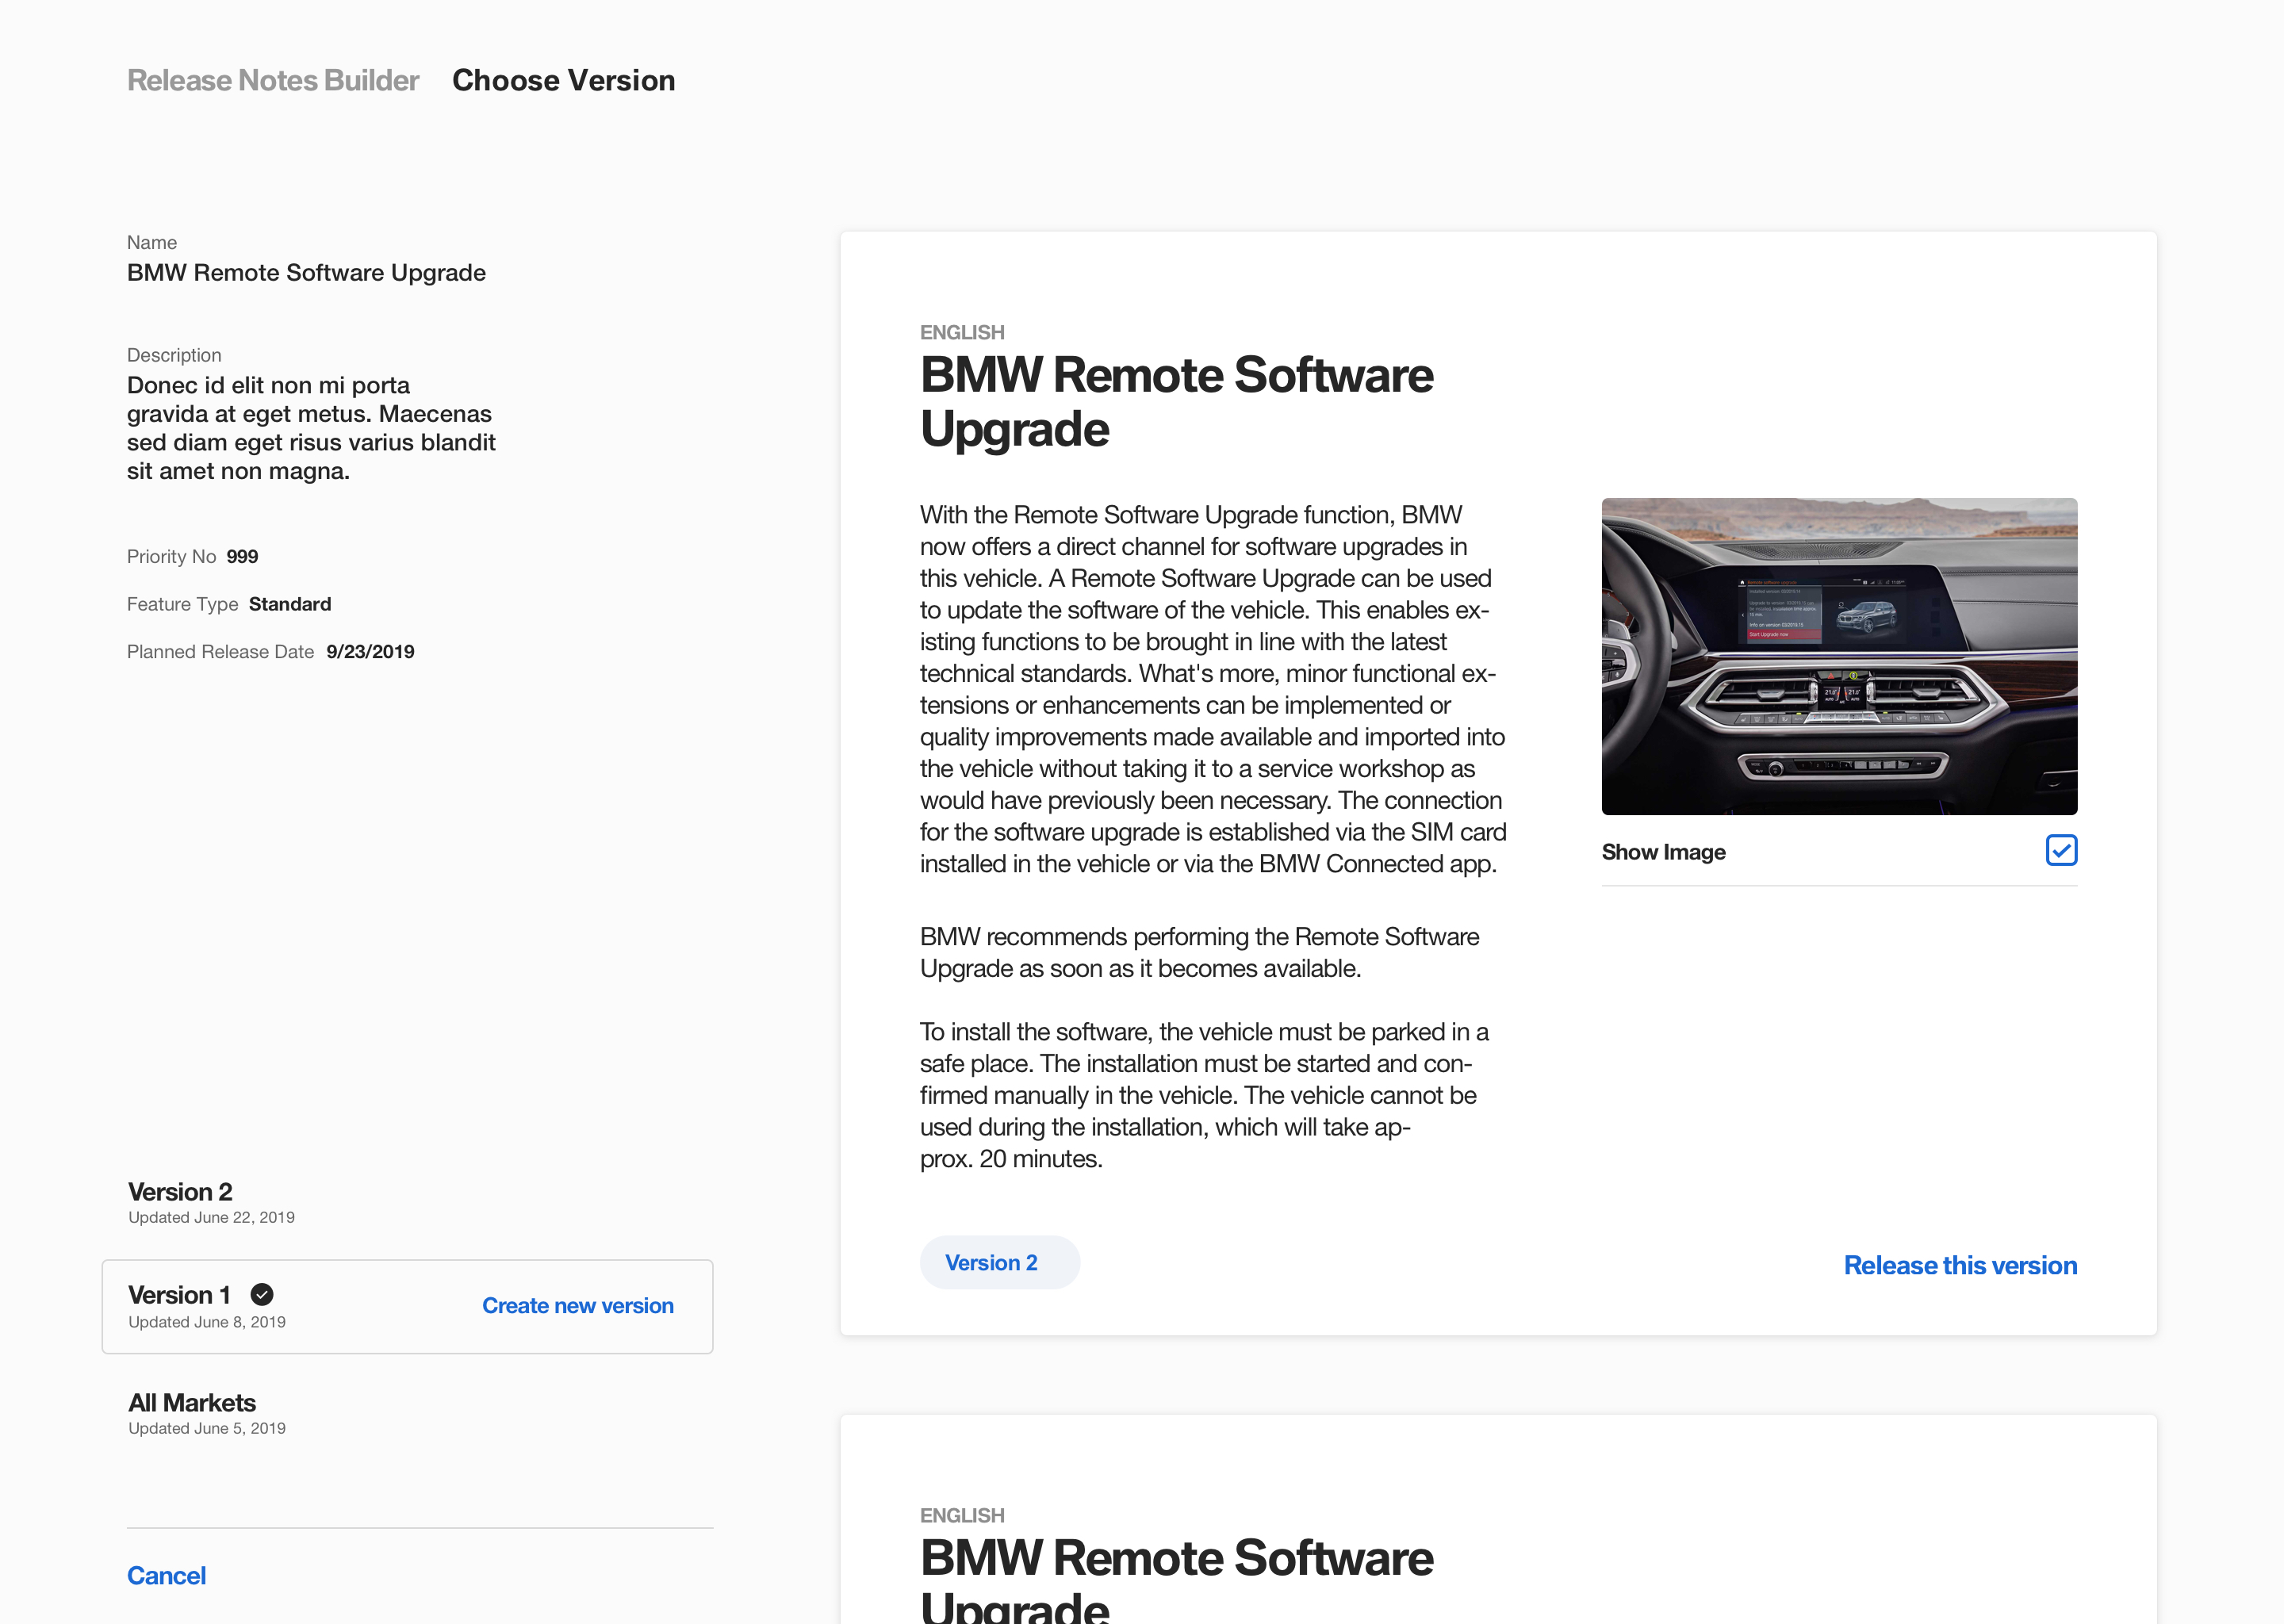Click the name value BMW Remote Software Upgrade
This screenshot has height=1624, width=2284.
(x=306, y=273)
